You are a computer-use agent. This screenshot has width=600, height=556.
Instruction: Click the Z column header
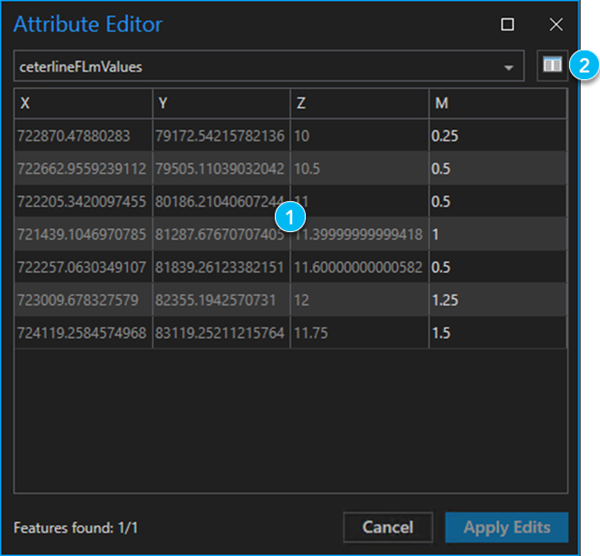coord(359,104)
